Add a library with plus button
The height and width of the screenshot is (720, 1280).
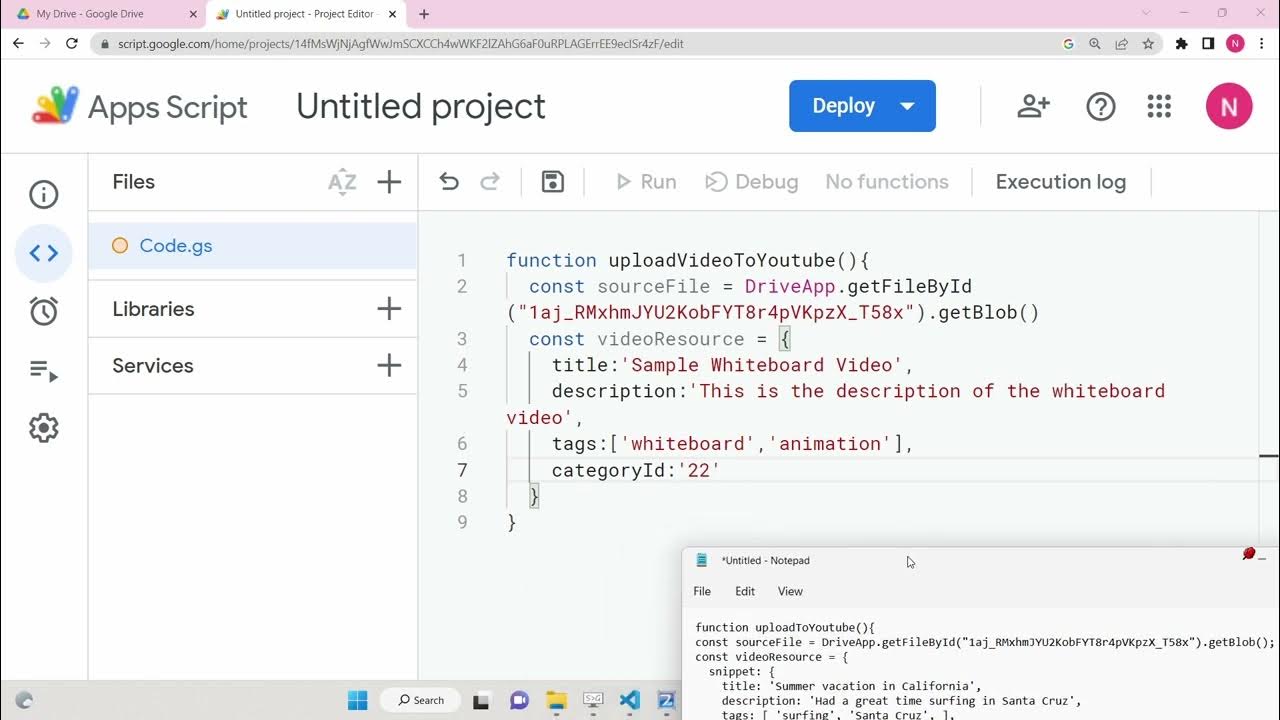(x=389, y=309)
